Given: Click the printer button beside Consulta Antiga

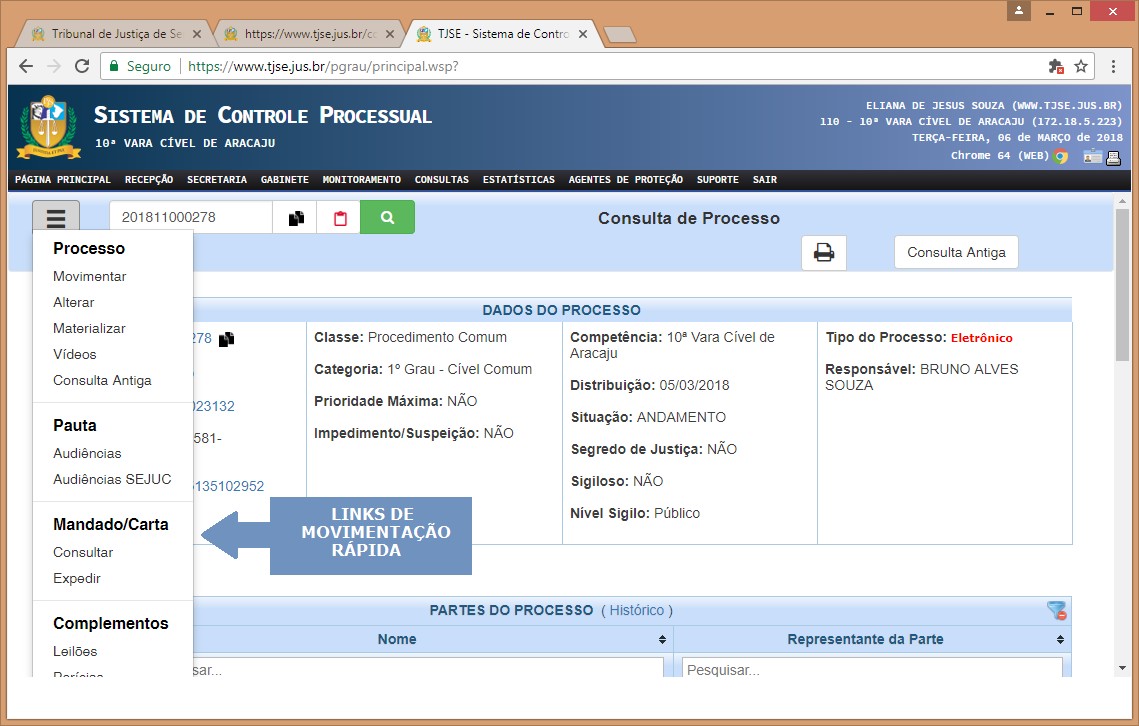Looking at the screenshot, I should coord(823,253).
